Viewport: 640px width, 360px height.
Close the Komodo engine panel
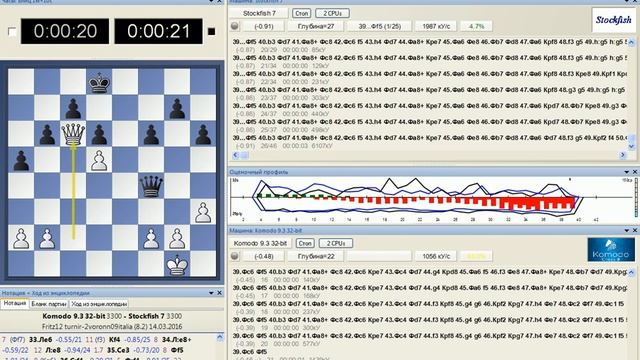(635, 231)
